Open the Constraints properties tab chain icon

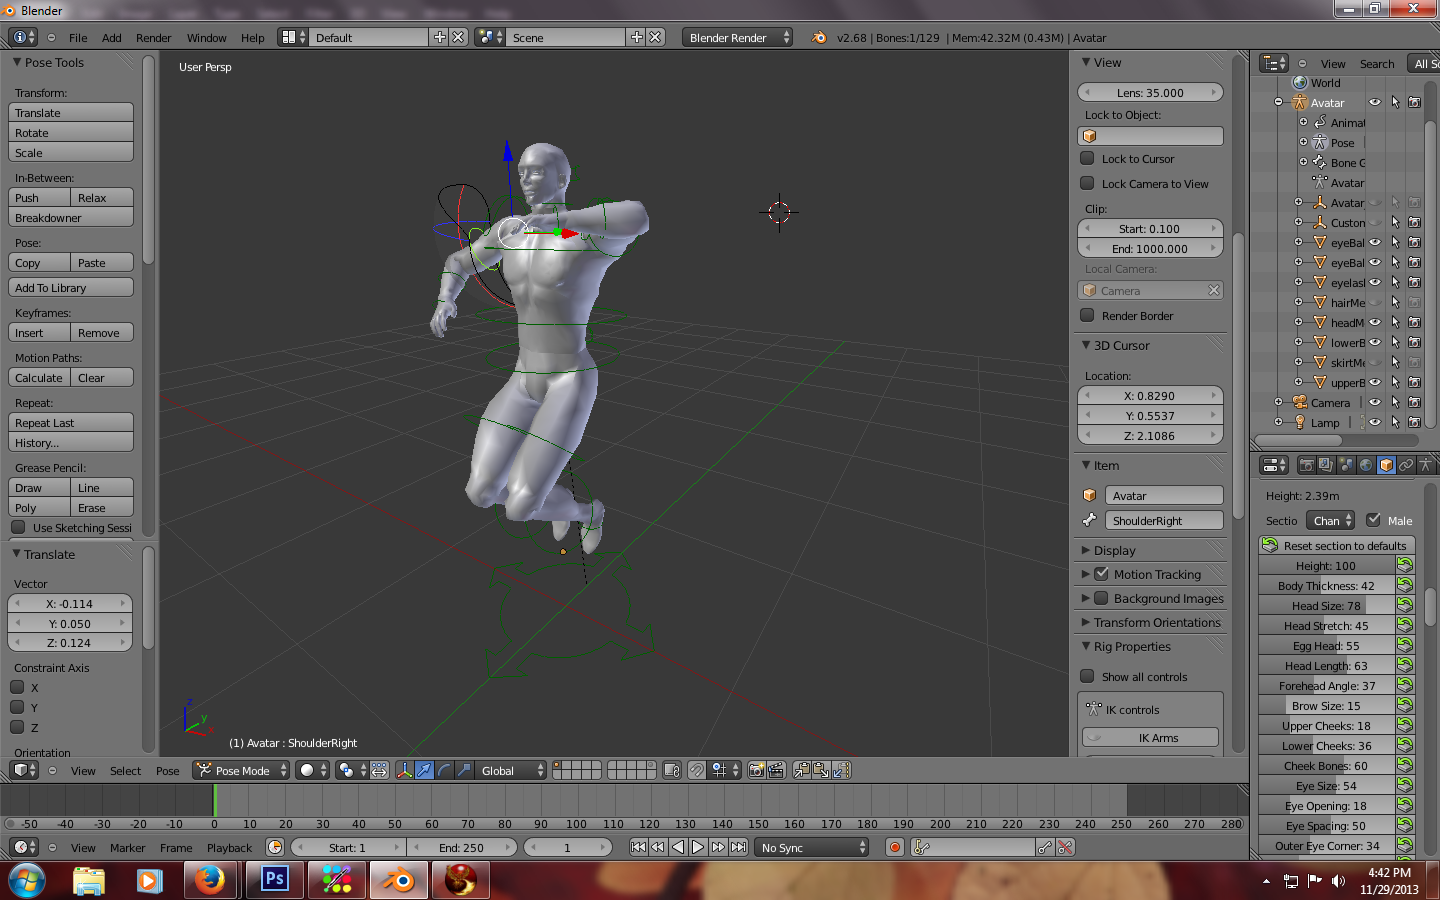click(x=1406, y=465)
